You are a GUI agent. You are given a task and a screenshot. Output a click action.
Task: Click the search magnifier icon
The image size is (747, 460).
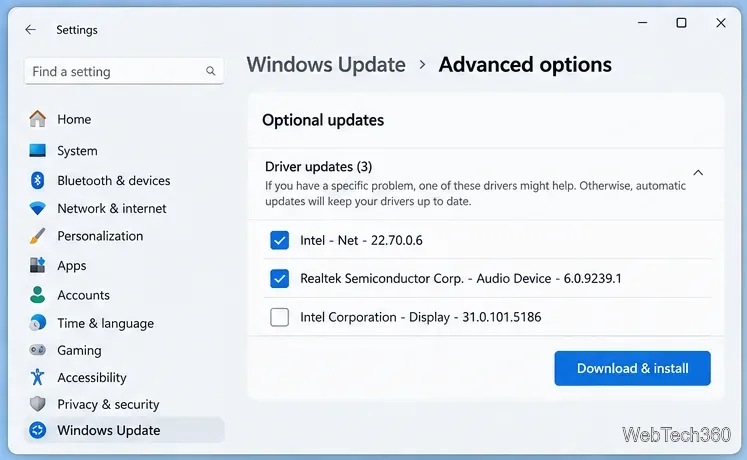(211, 71)
